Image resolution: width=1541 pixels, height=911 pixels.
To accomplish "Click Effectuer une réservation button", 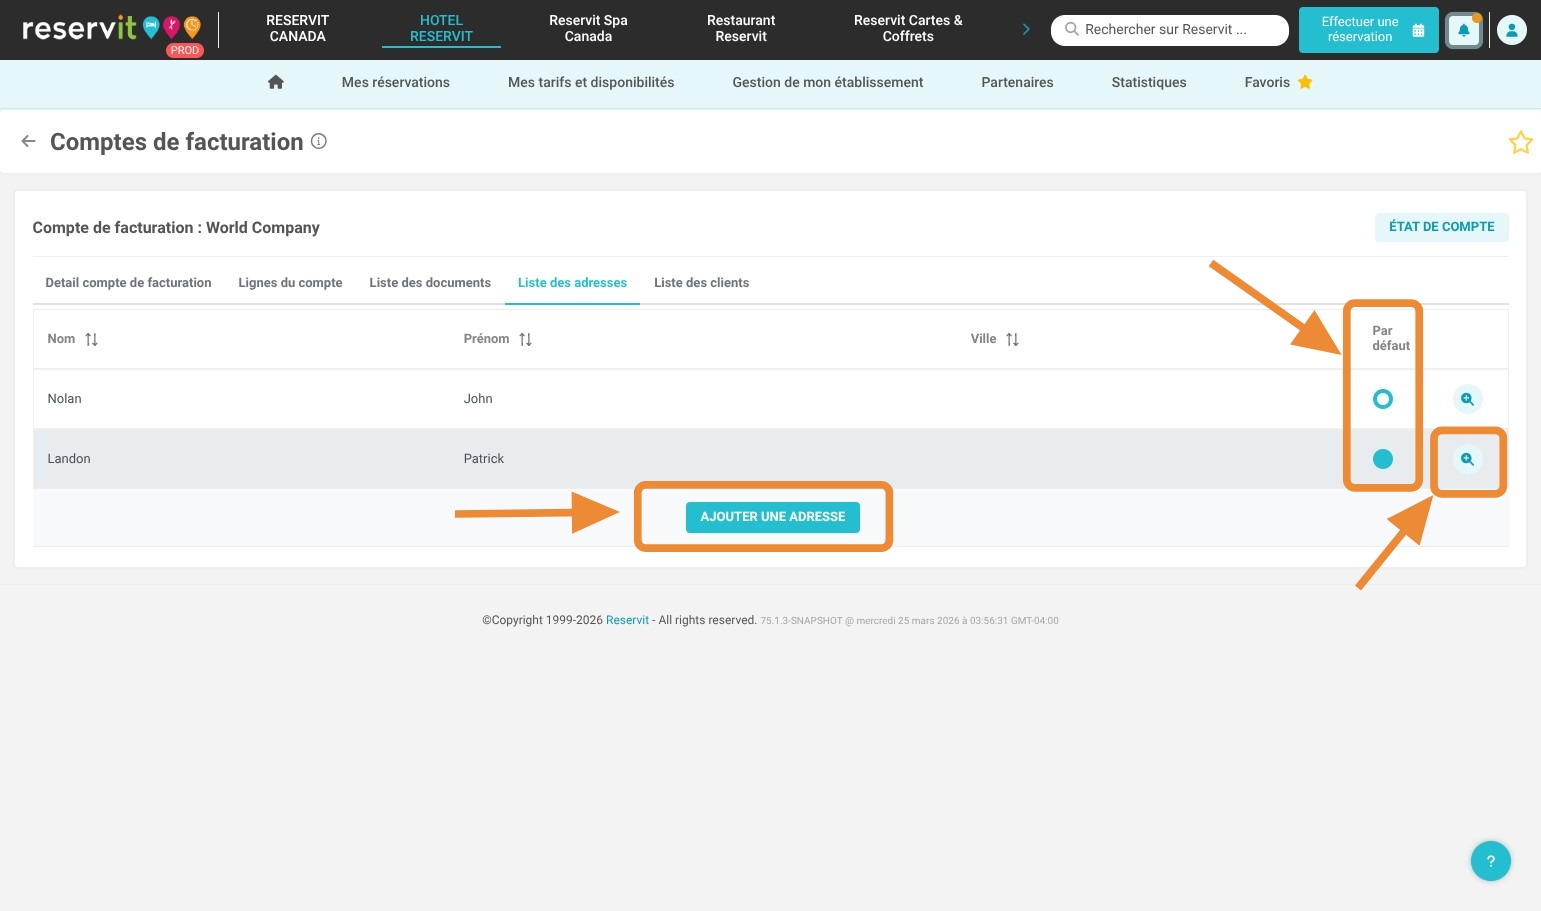I will tap(1368, 30).
